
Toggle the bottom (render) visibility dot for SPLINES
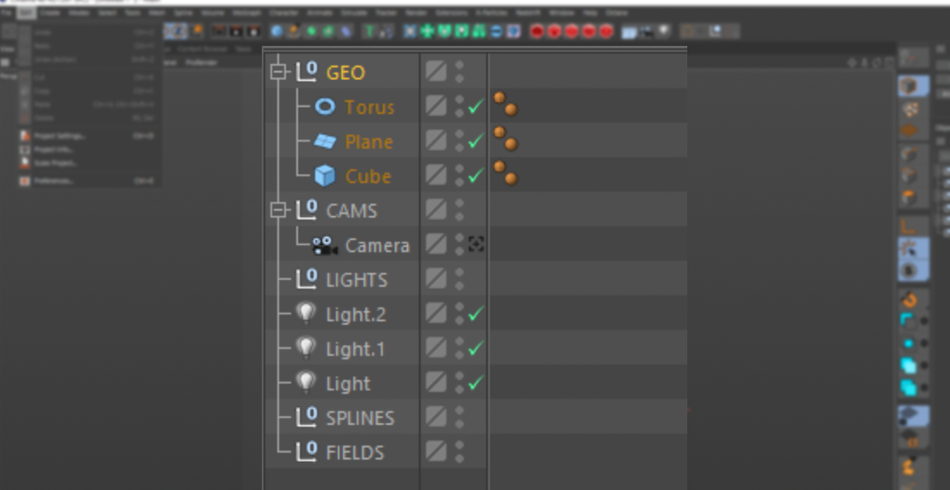point(459,423)
